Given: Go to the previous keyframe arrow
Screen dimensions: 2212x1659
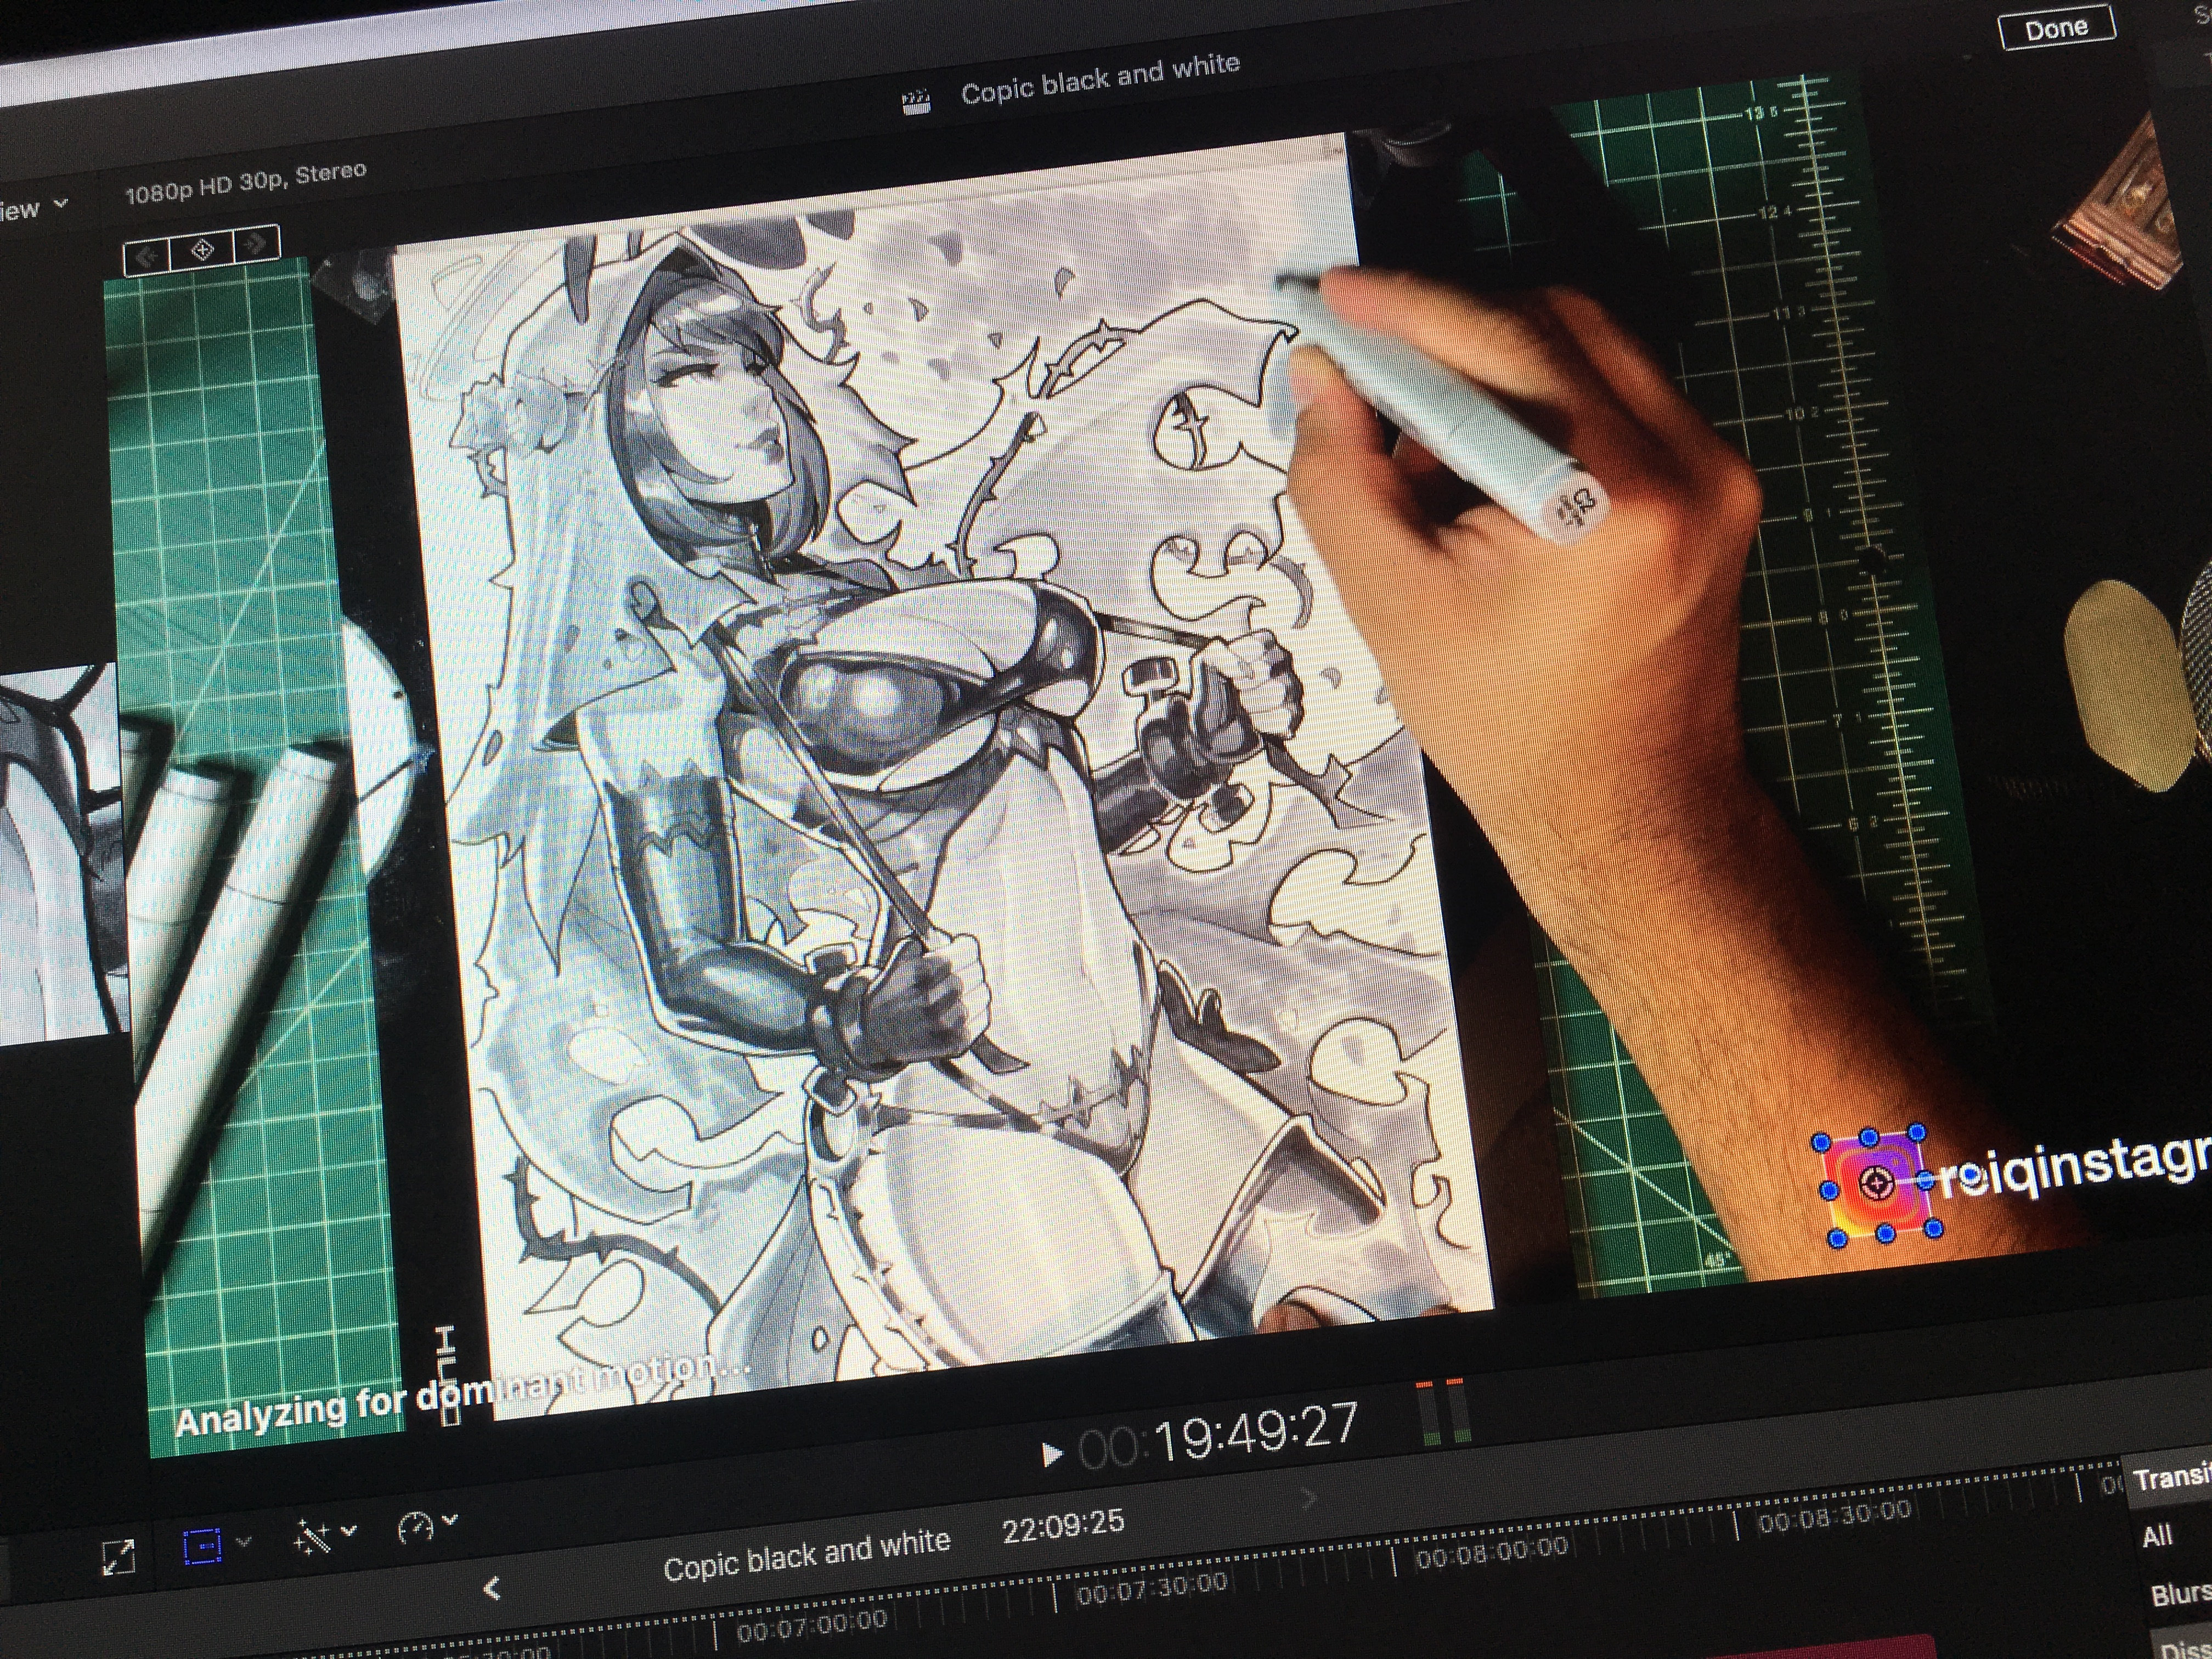Looking at the screenshot, I should [x=147, y=256].
